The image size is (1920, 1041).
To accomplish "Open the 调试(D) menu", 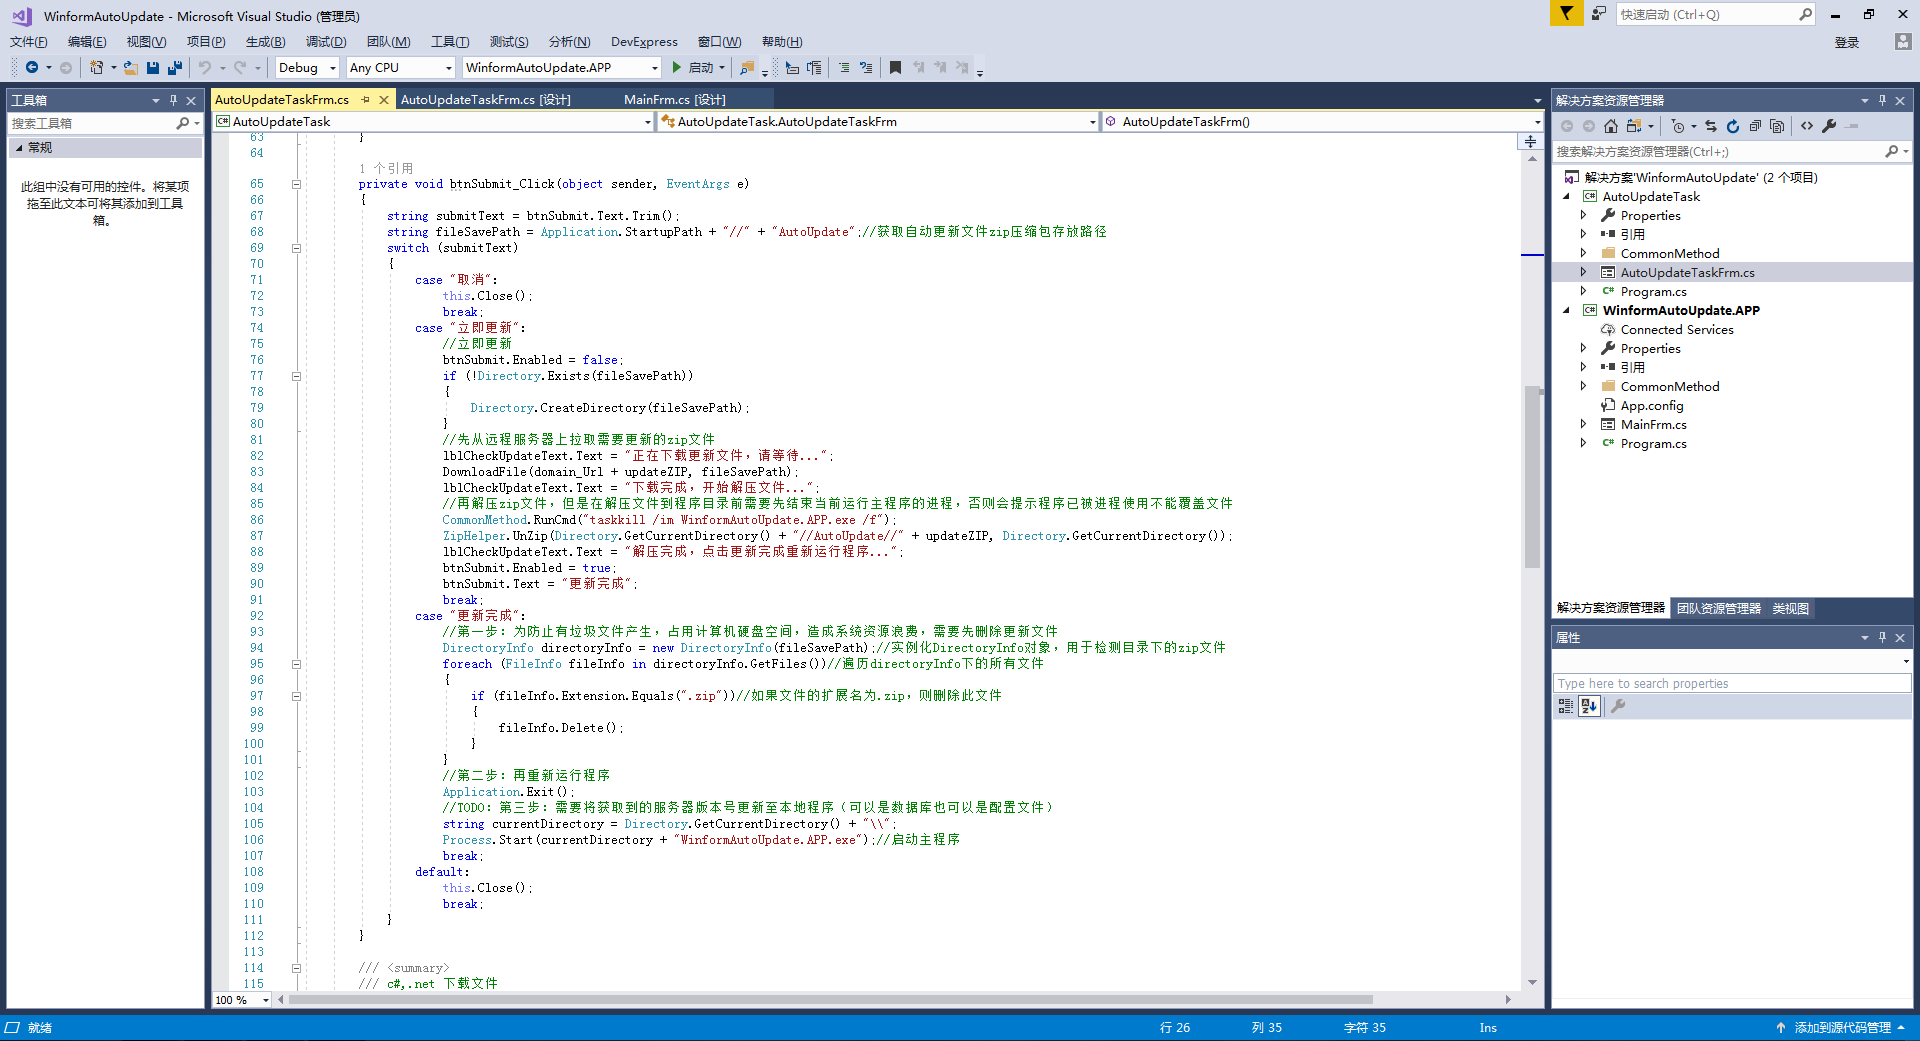I will pyautogui.click(x=326, y=41).
